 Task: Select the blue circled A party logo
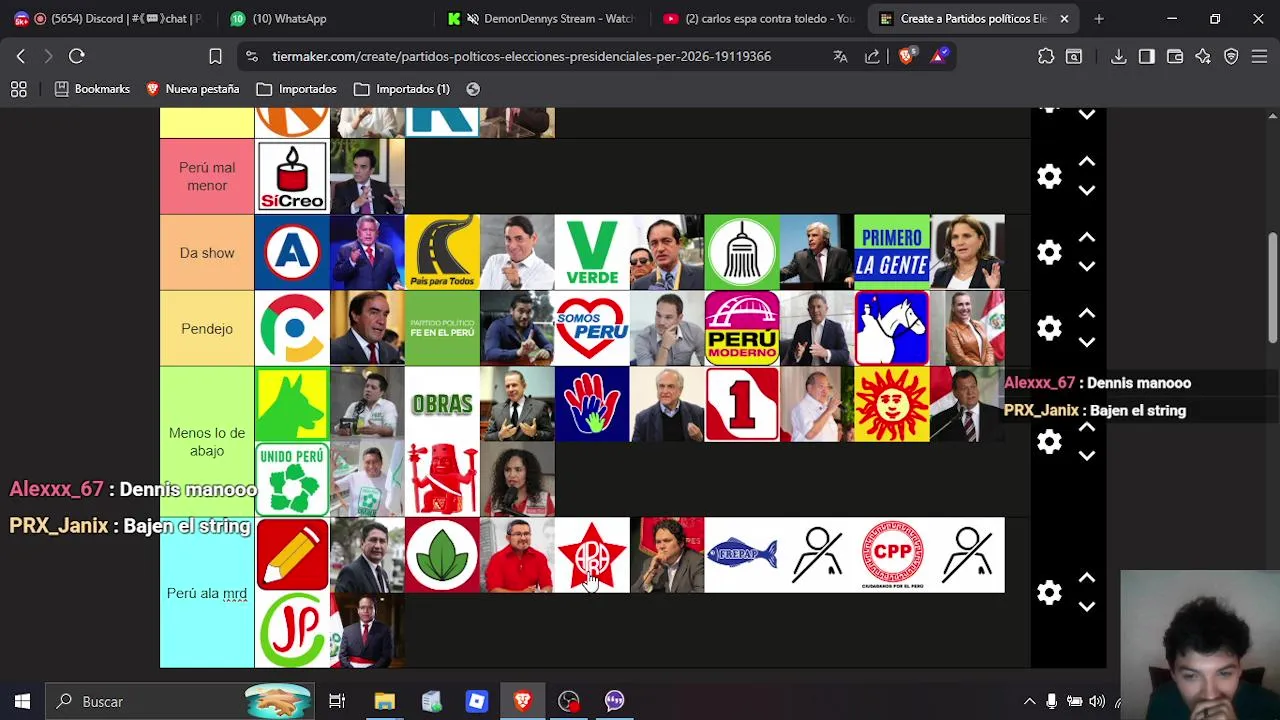(x=292, y=253)
